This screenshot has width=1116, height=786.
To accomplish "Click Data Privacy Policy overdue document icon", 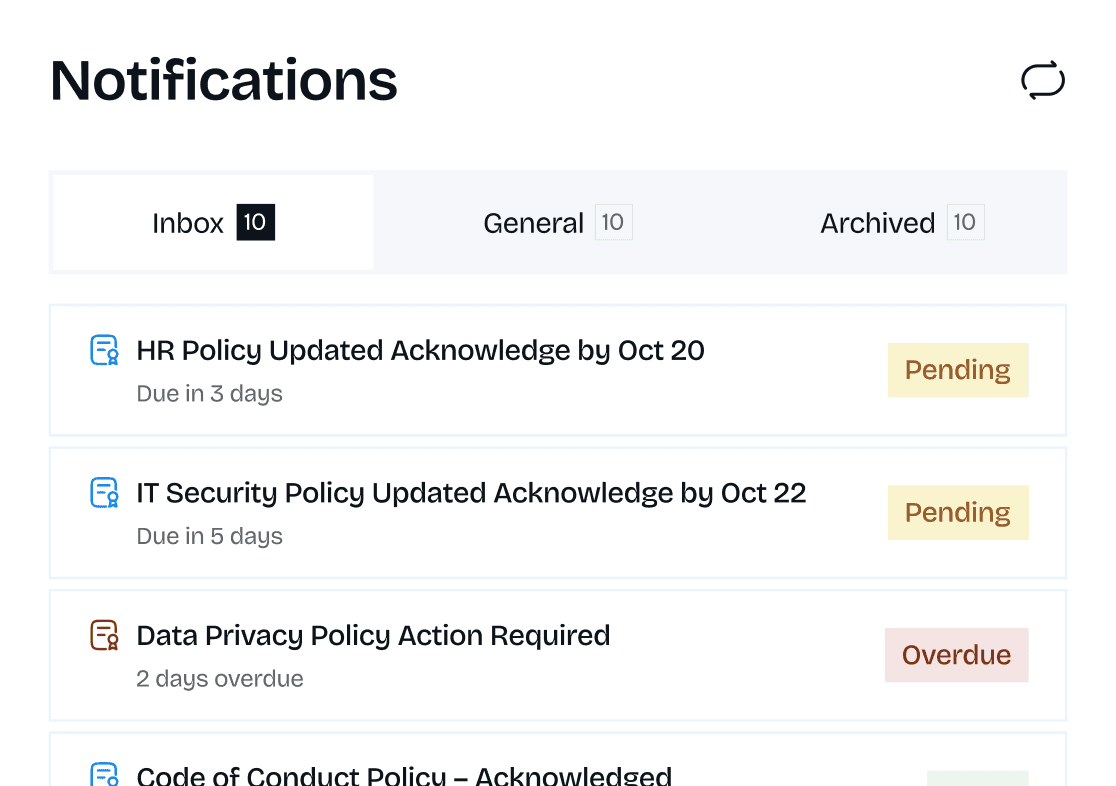I will click(x=105, y=635).
